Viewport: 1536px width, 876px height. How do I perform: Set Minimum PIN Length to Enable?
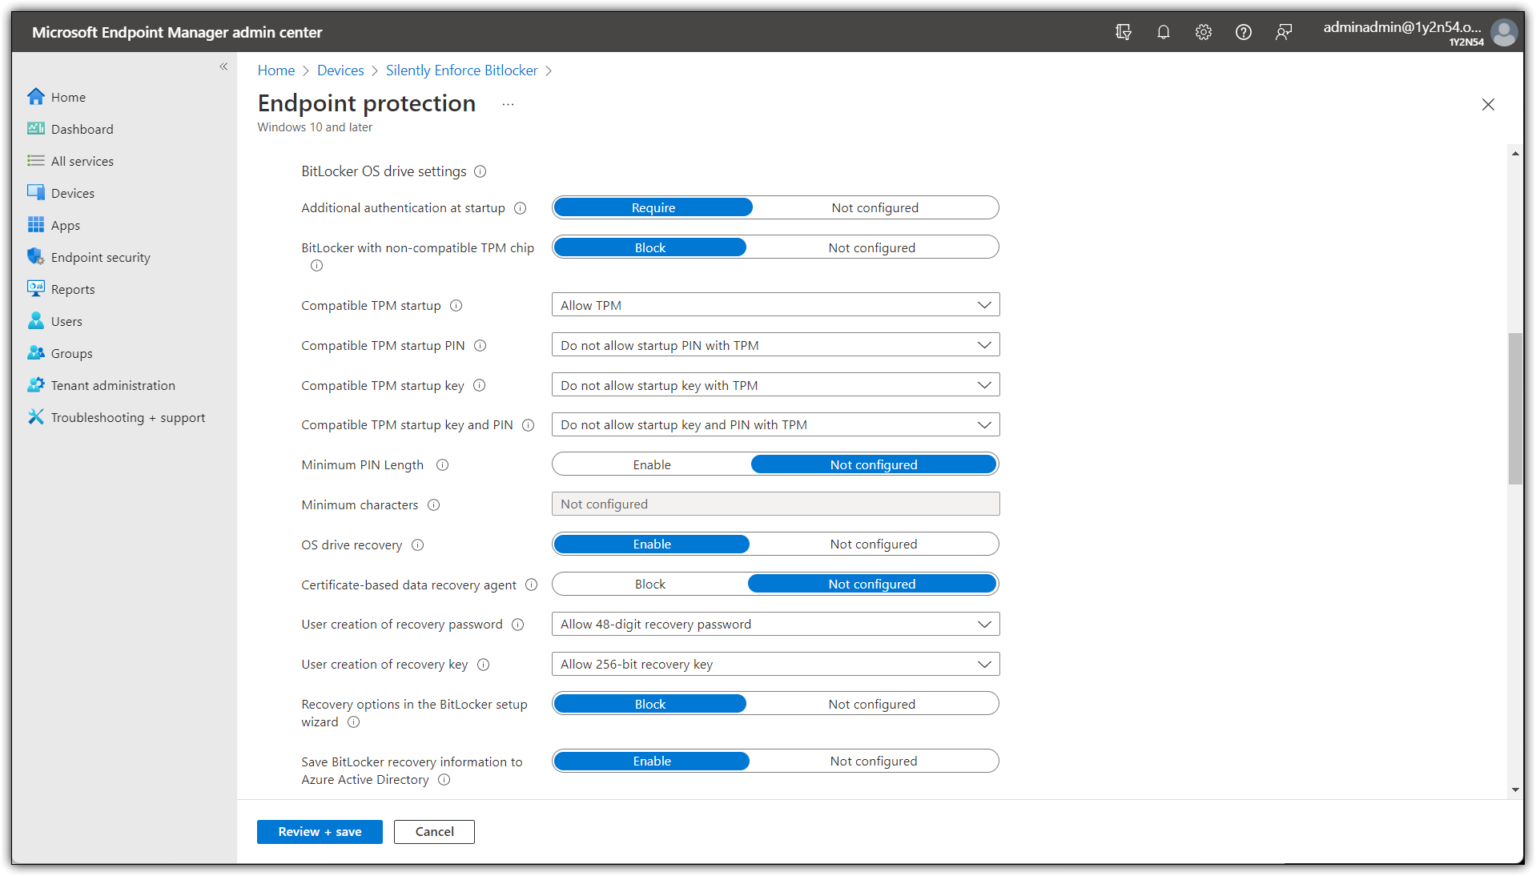[x=651, y=463]
